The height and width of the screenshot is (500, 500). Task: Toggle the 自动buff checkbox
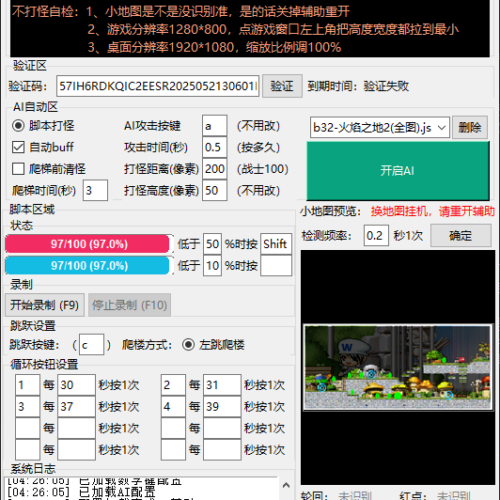(18, 147)
